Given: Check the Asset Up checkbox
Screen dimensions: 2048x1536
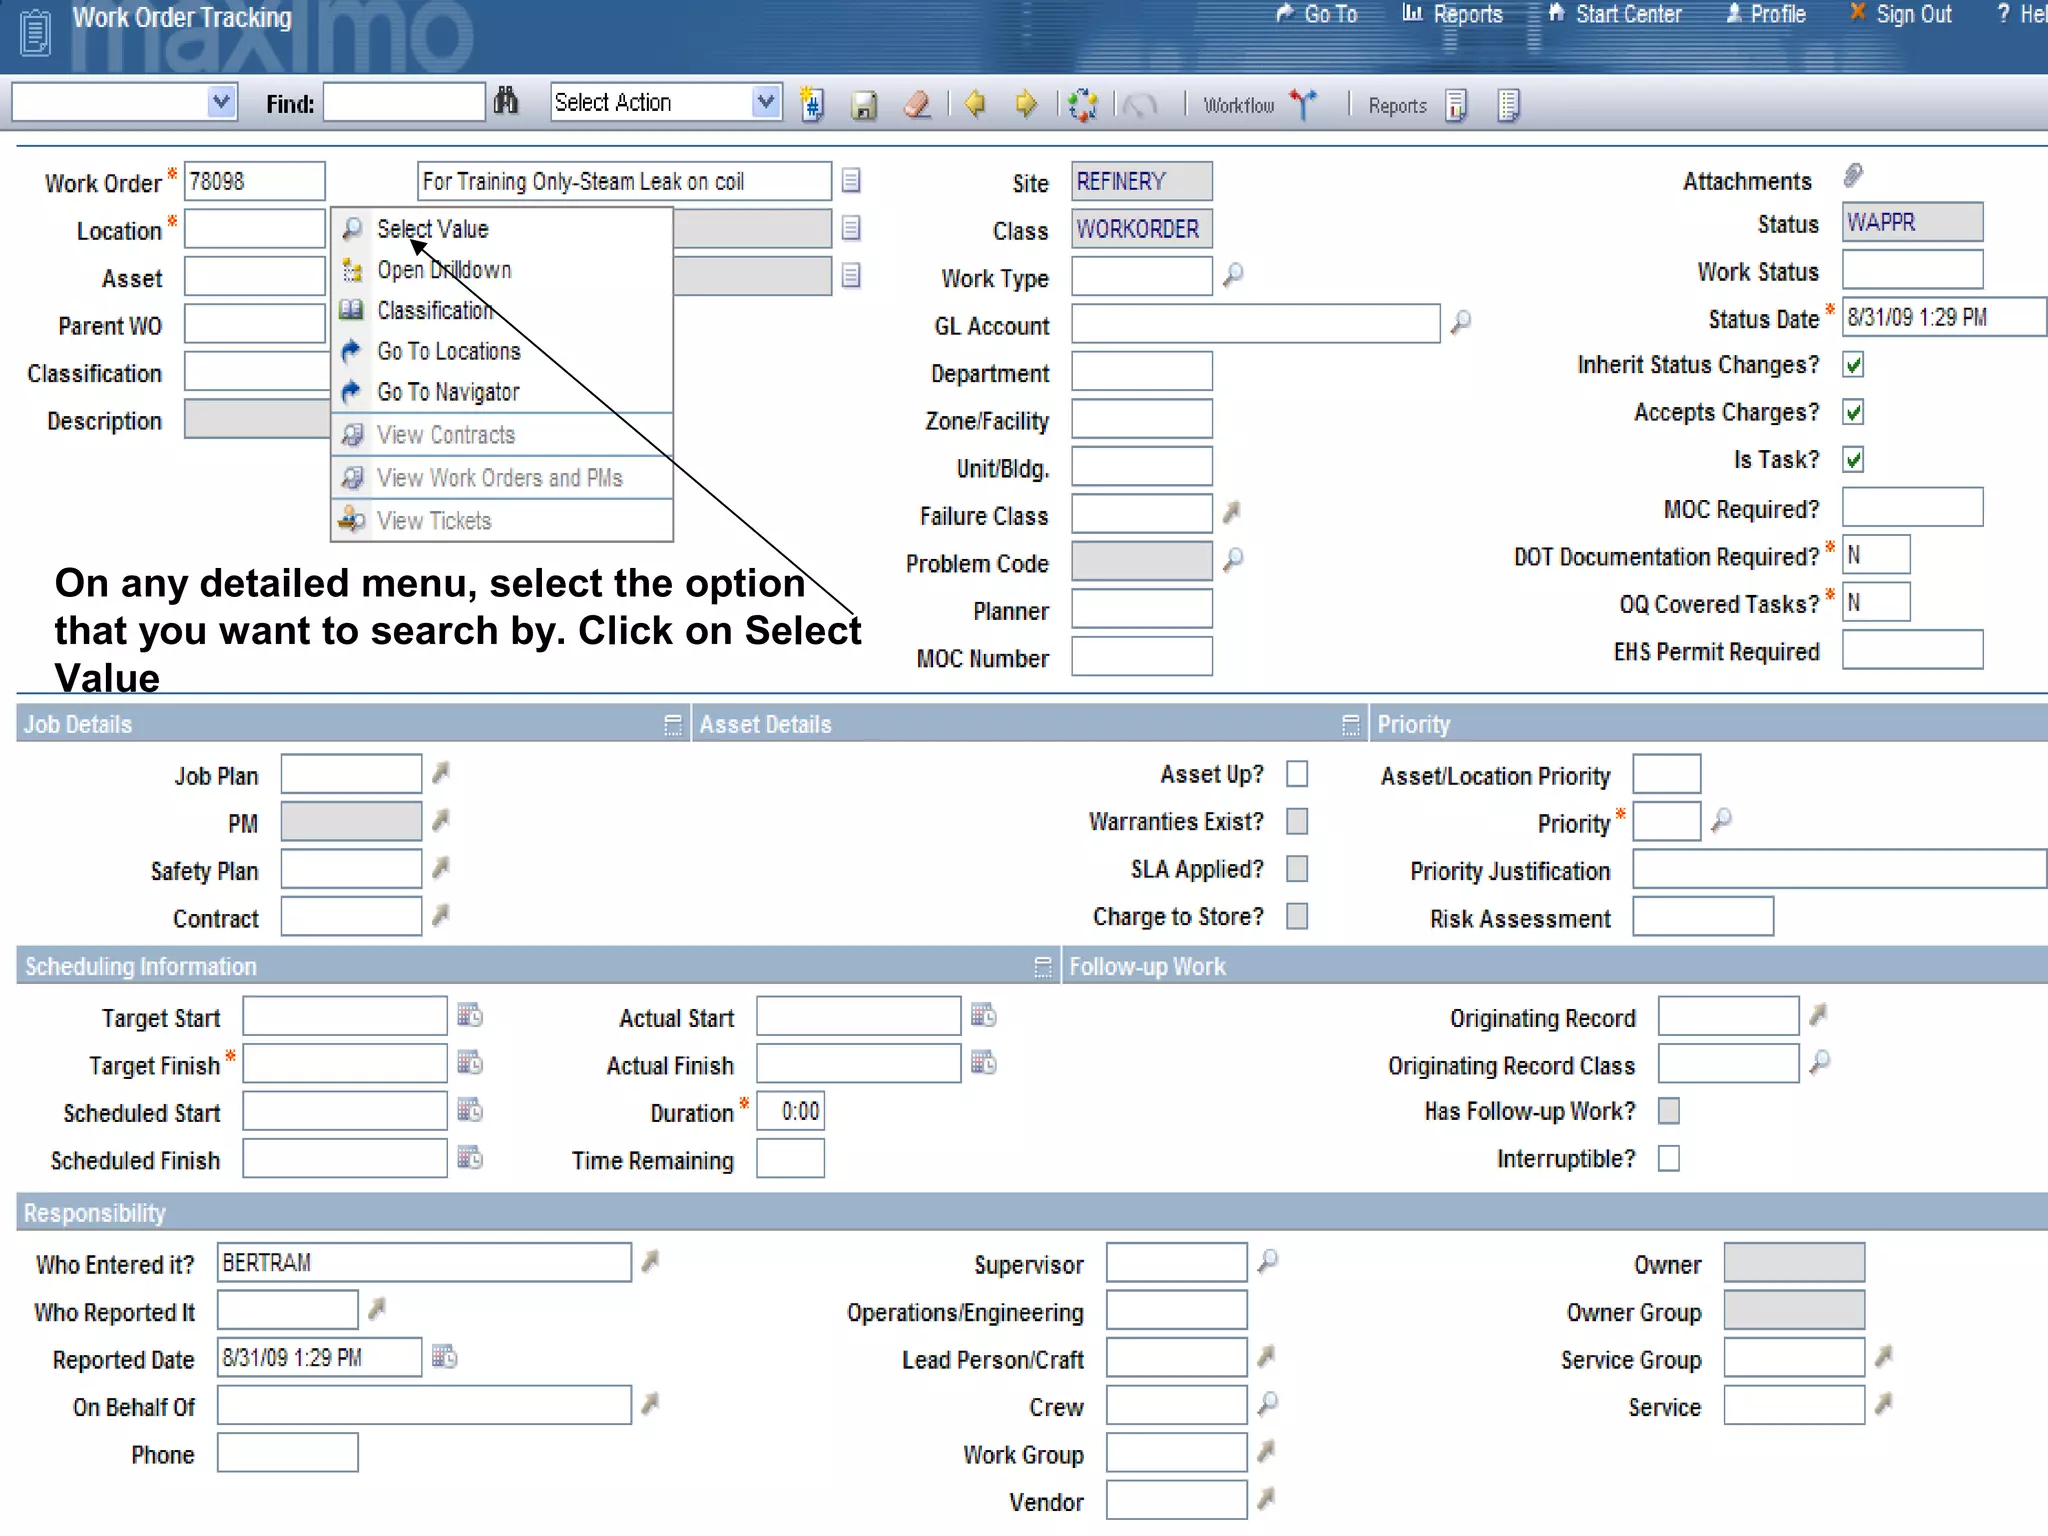Looking at the screenshot, I should (x=1297, y=774).
